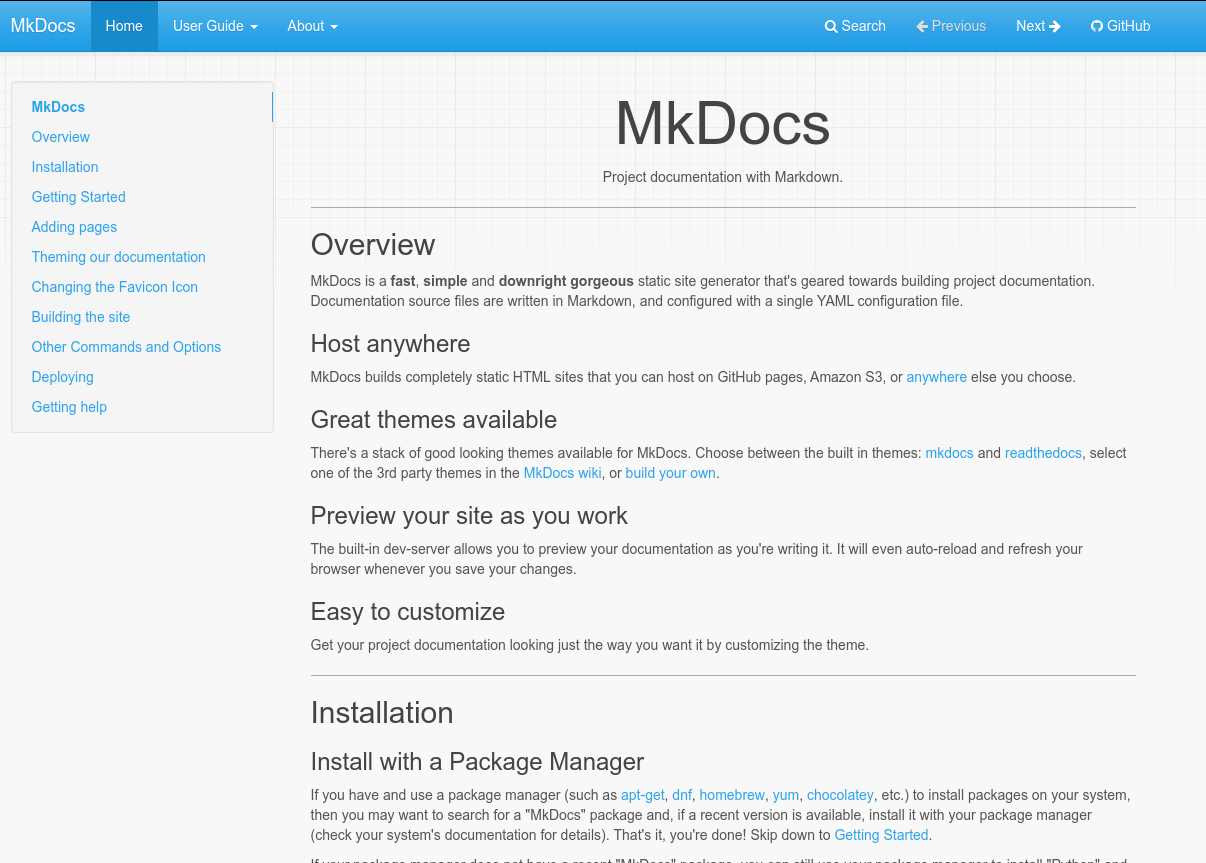The height and width of the screenshot is (863, 1206).
Task: Open Getting help sidebar entry
Action: coord(69,407)
